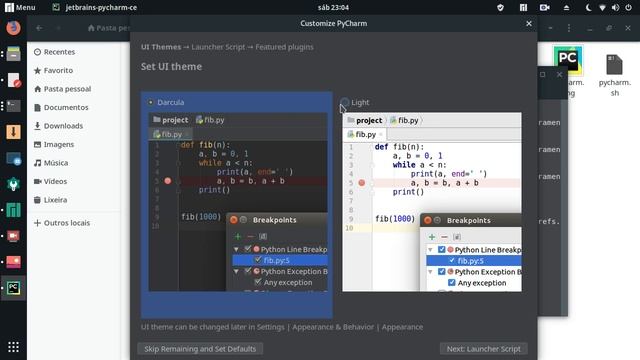640x360 pixels.
Task: Go to Next: Launcher Script
Action: coord(483,349)
